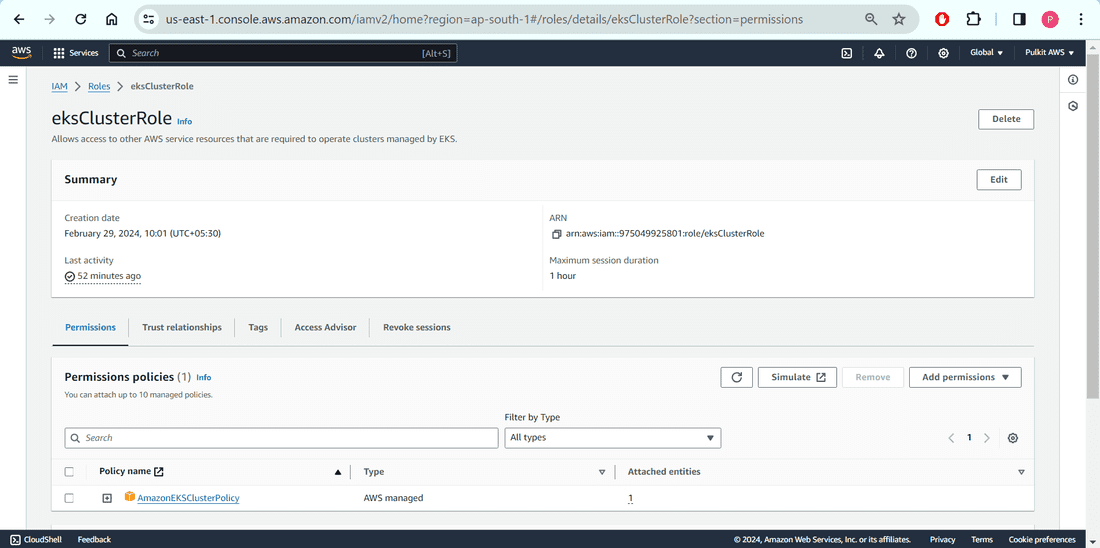Copy the role ARN with copy icon
The width and height of the screenshot is (1100, 548).
click(x=556, y=234)
